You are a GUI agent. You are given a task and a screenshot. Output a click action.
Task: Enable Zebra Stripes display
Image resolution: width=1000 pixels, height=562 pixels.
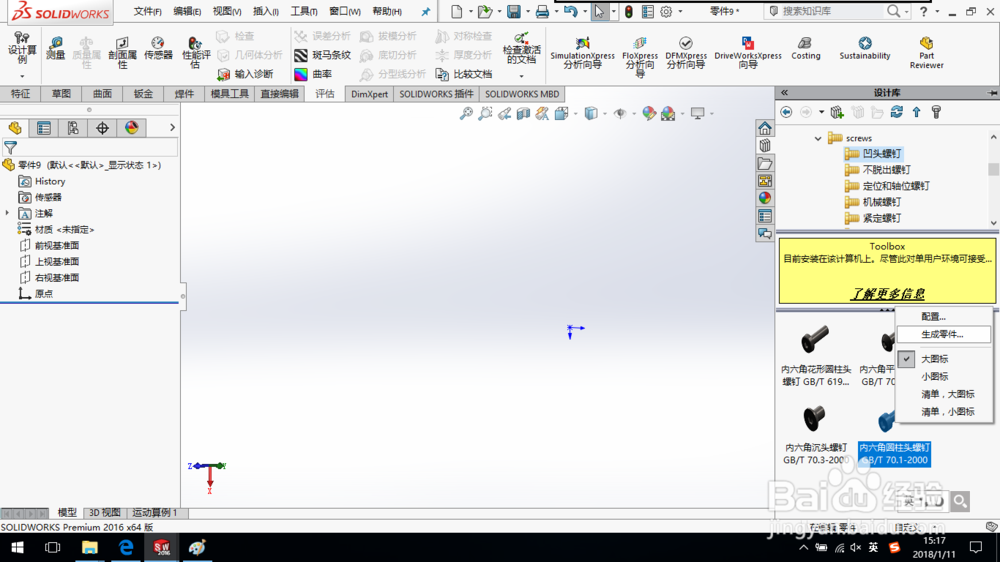(323, 55)
